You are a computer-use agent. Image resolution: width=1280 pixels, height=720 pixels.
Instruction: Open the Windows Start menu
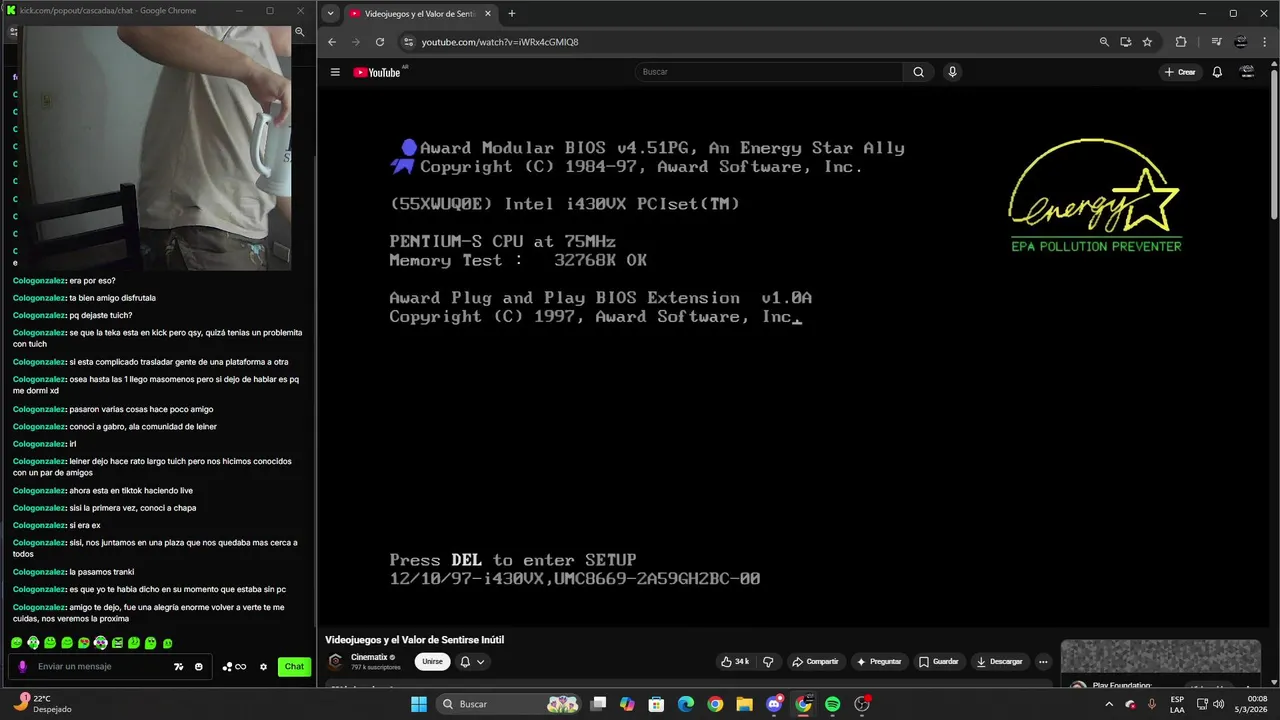(419, 704)
